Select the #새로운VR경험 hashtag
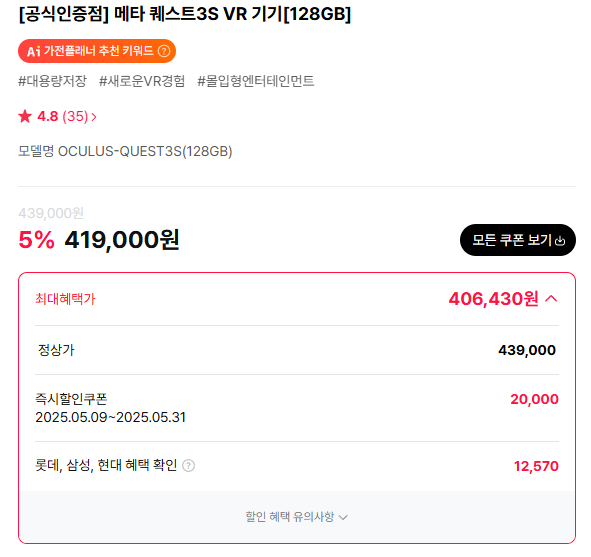The width and height of the screenshot is (591, 557). pyautogui.click(x=142, y=81)
